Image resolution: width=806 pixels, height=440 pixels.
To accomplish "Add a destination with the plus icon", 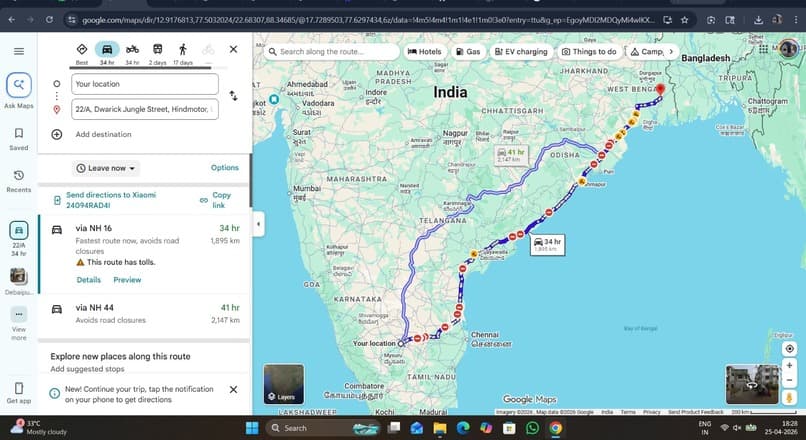I will tap(57, 134).
